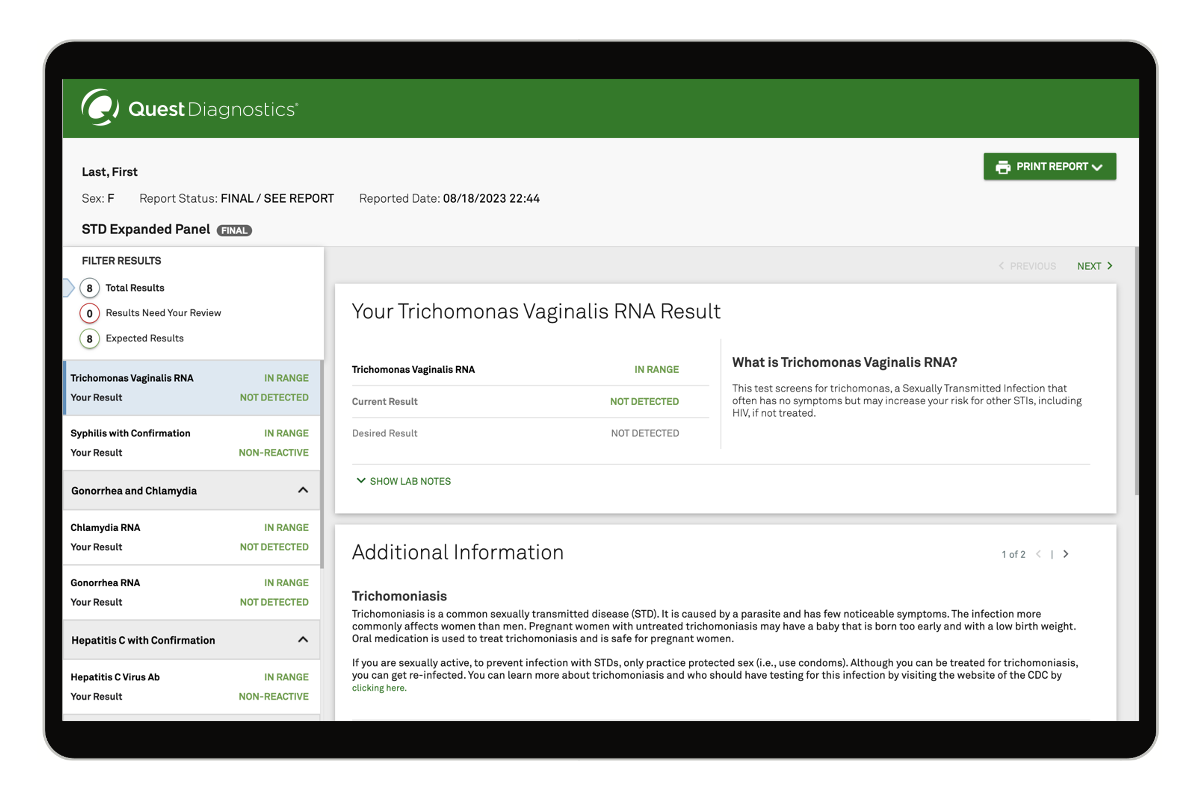Image resolution: width=1200 pixels, height=800 pixels.
Task: Collapse the Hepatitis C with Confirmation section
Action: click(302, 640)
